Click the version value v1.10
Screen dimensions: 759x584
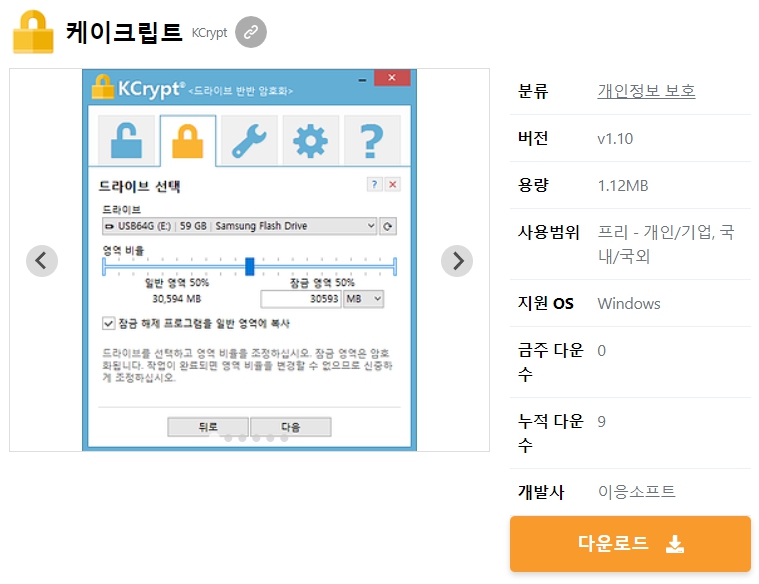[x=615, y=139]
